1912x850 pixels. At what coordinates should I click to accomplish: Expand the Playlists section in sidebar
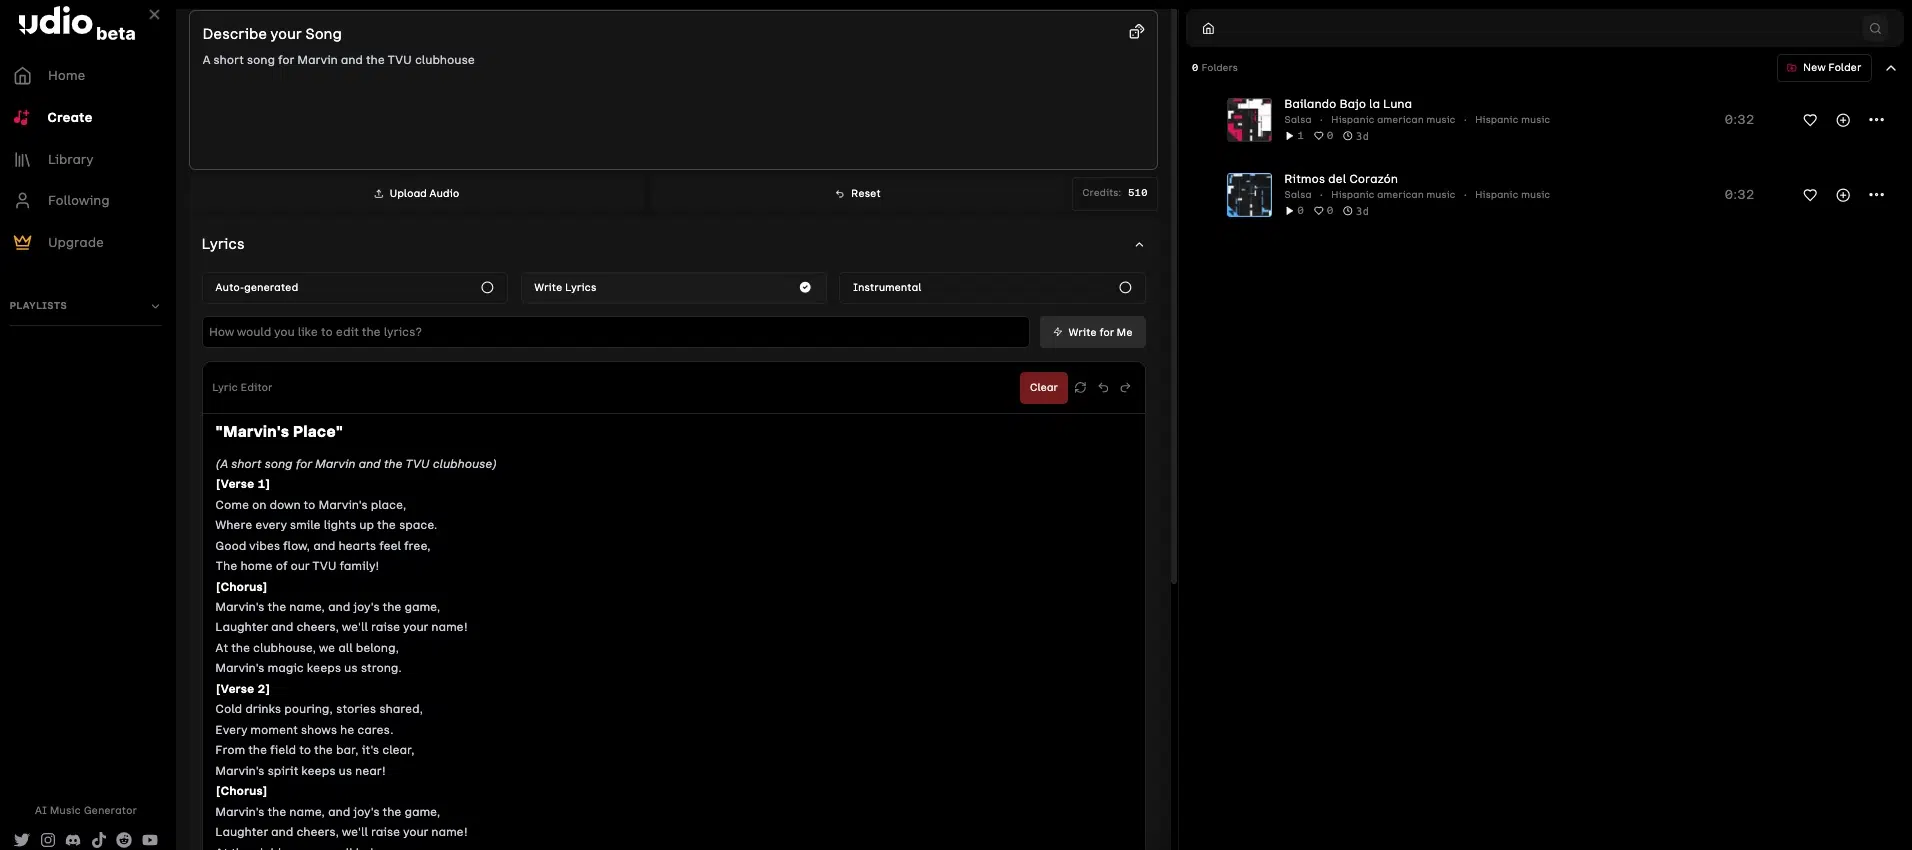[x=155, y=306]
